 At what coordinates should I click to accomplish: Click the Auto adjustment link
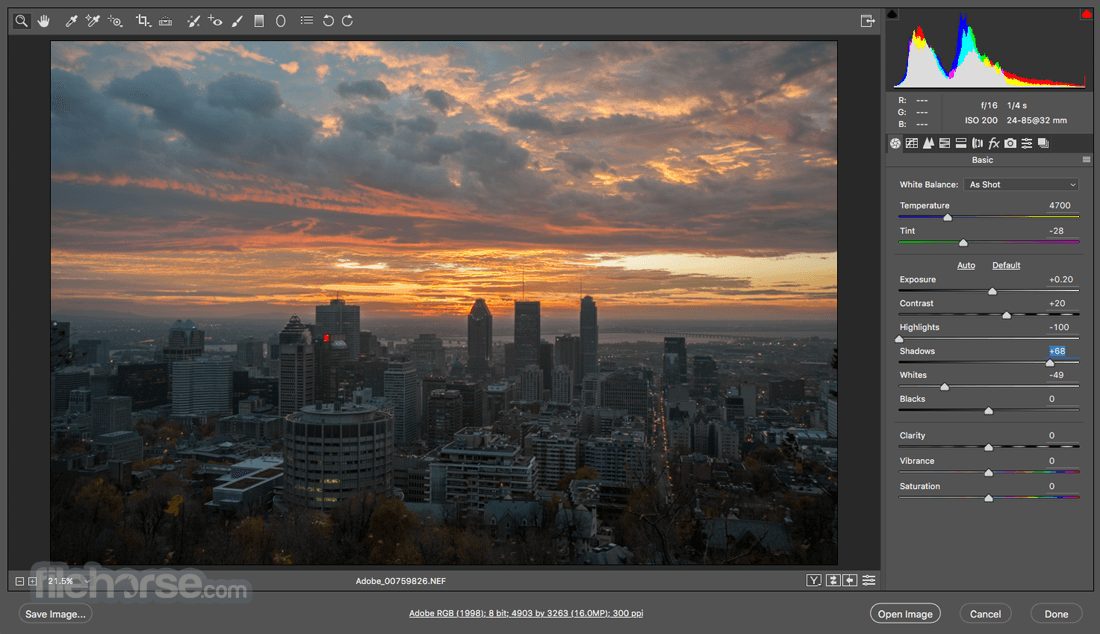coord(966,265)
